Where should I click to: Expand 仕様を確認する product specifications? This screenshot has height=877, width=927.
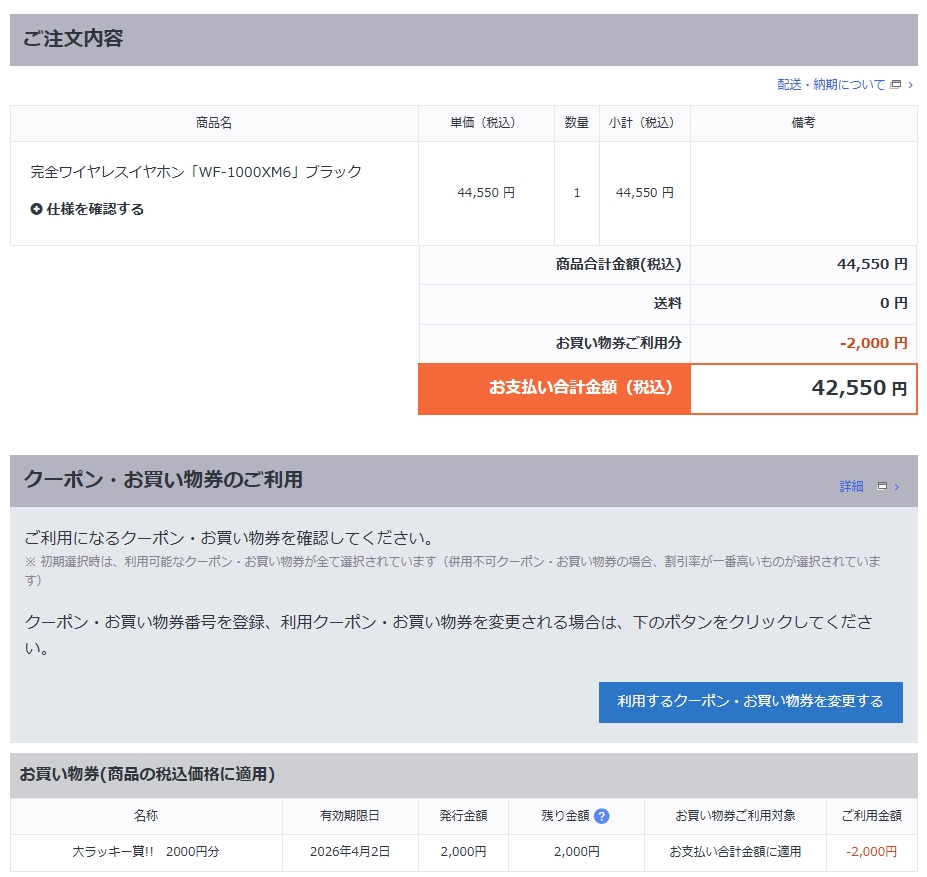tap(95, 209)
